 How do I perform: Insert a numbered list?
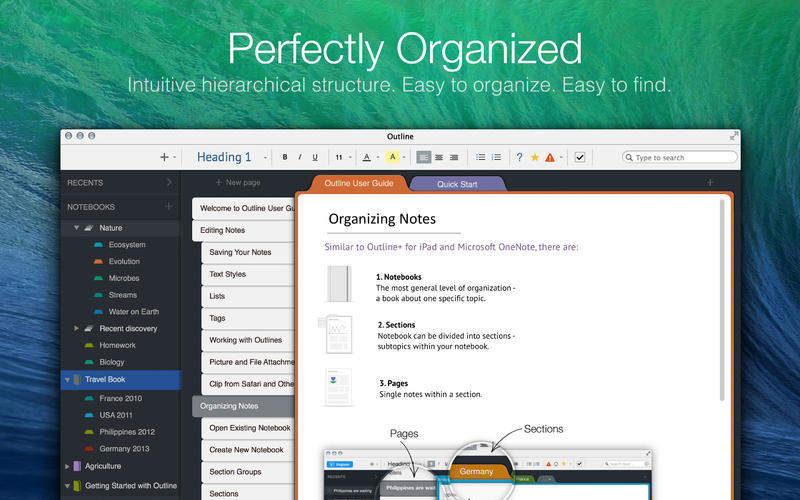tap(496, 157)
